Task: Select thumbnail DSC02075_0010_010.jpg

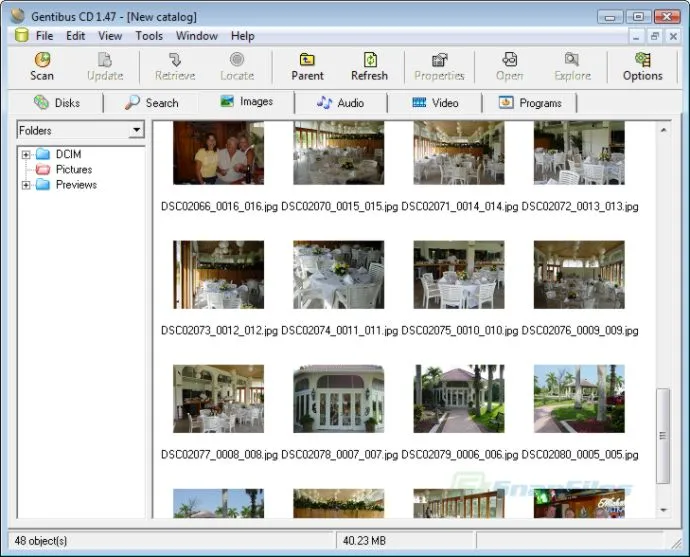Action: 459,275
